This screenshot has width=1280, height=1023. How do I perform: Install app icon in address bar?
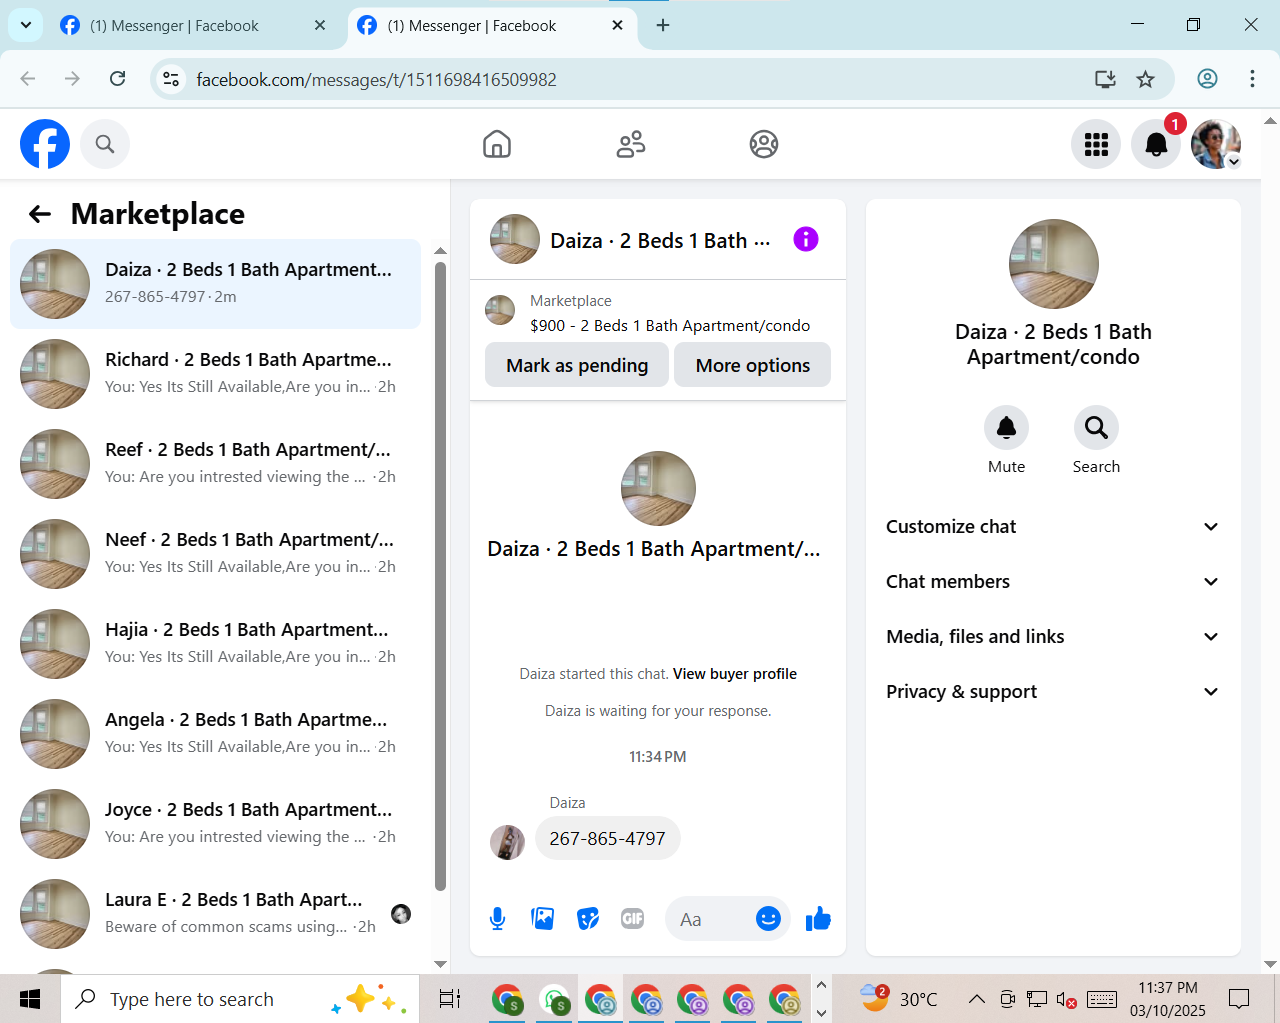coord(1105,79)
